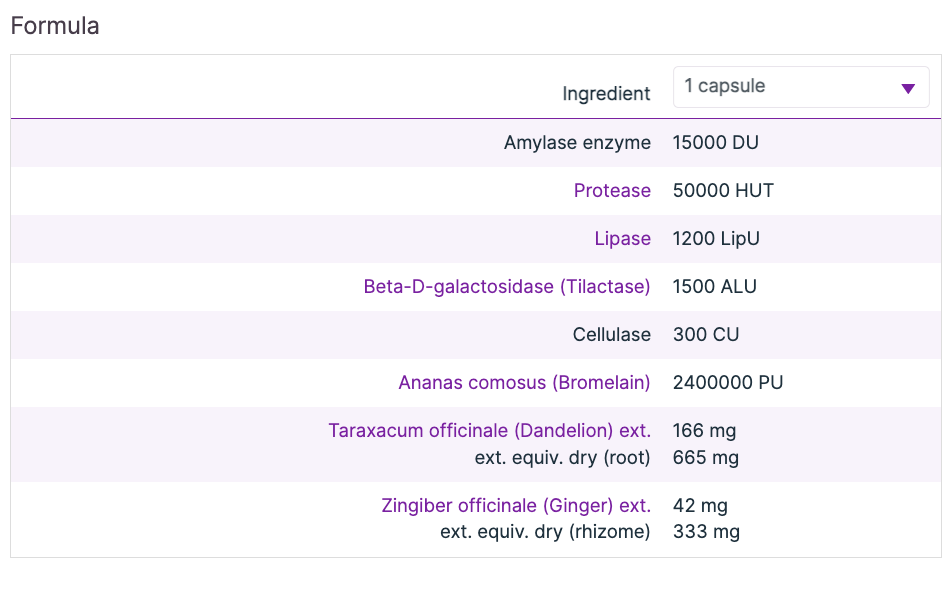Click the 300 CU amount
The height and width of the screenshot is (590, 952).
pyautogui.click(x=706, y=335)
